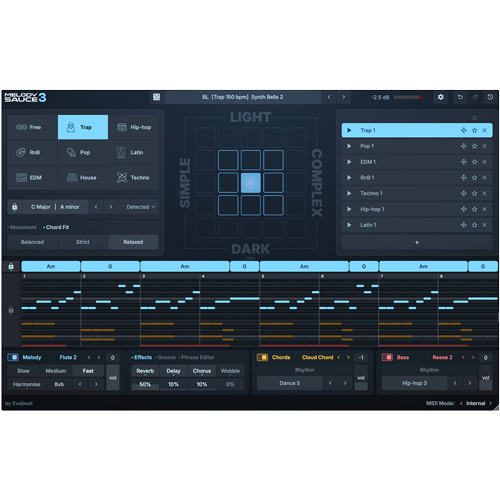Open the preset browser grid icon
The width and height of the screenshot is (500, 500).
tap(156, 97)
